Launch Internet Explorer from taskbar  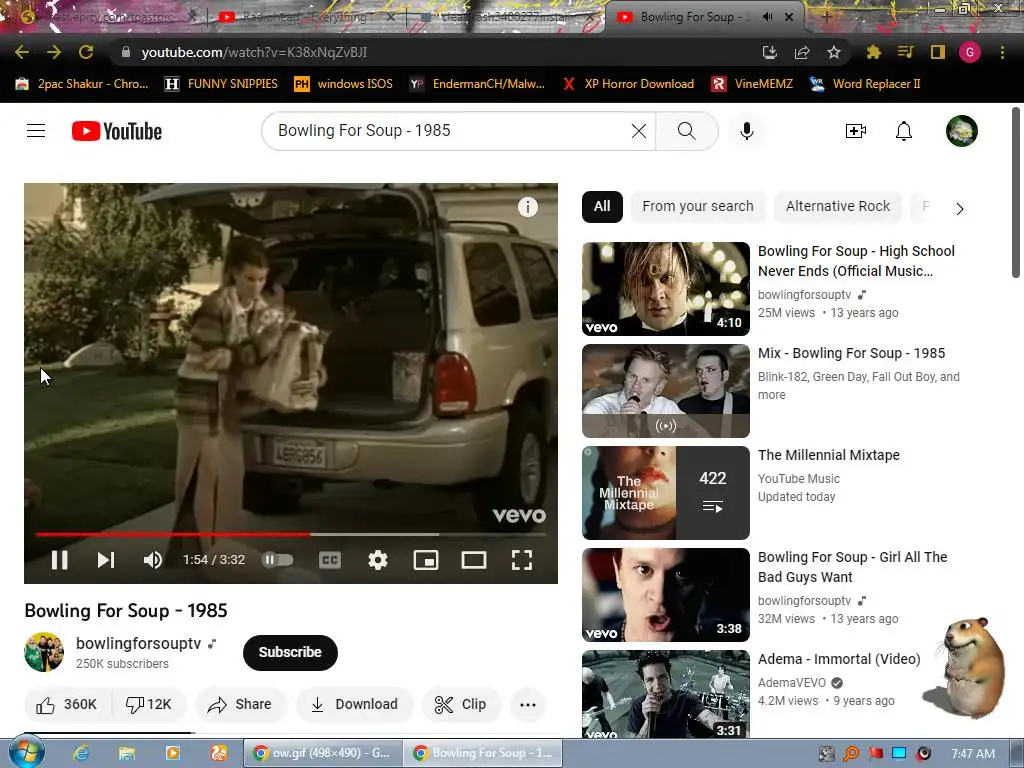pos(81,753)
